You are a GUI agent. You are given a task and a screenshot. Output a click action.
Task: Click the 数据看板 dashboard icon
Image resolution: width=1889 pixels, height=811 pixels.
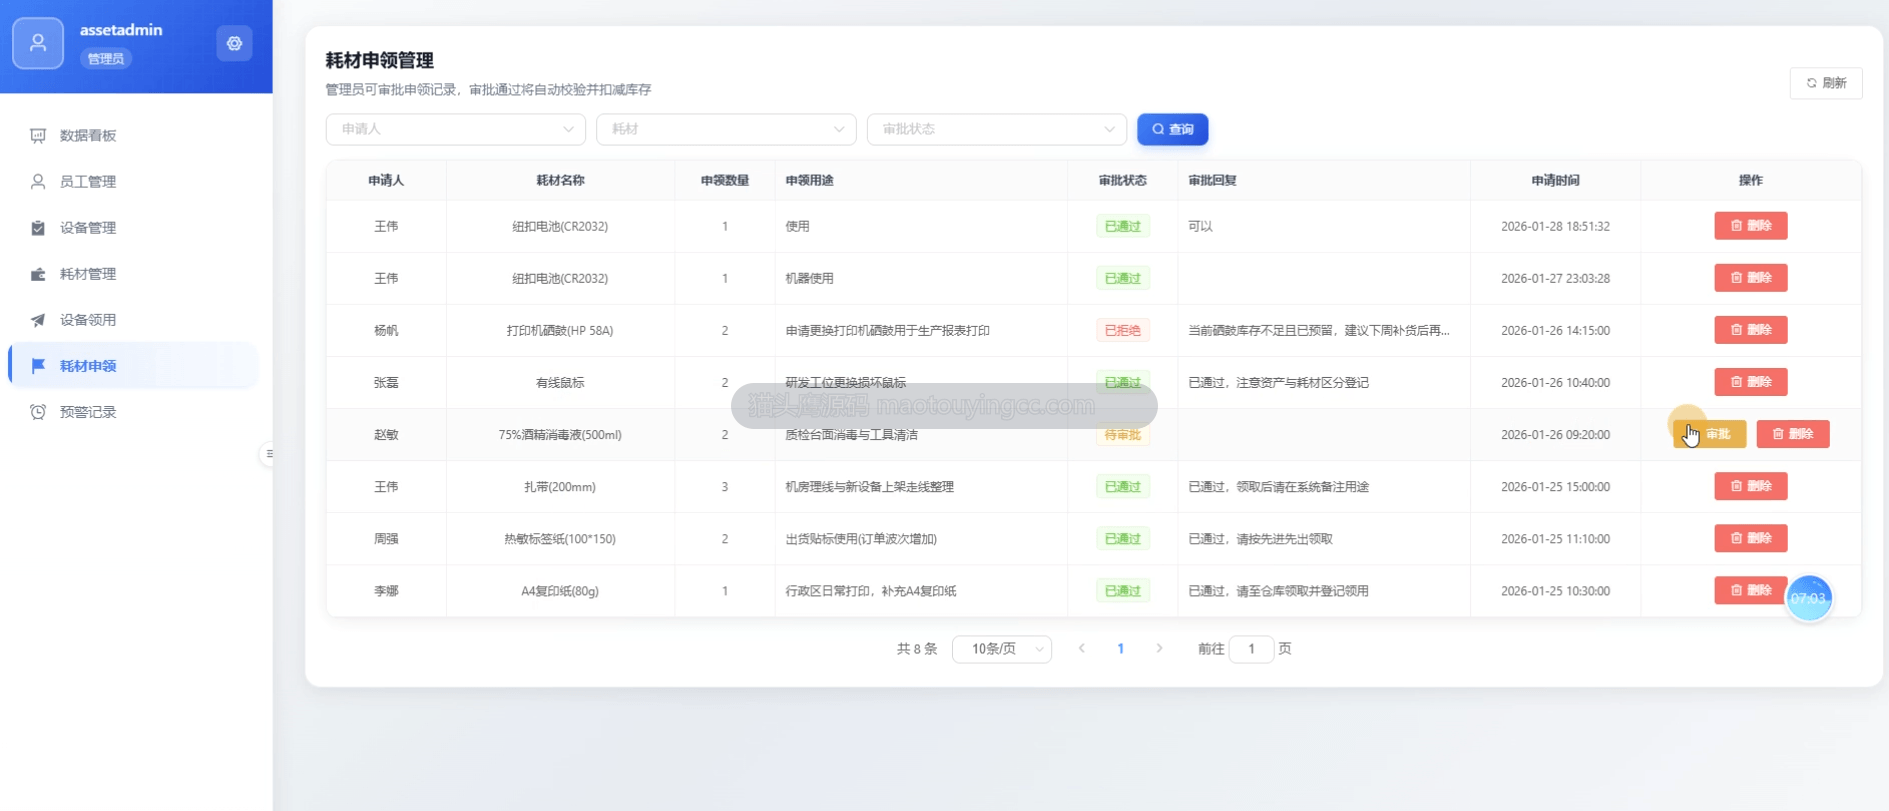[38, 135]
